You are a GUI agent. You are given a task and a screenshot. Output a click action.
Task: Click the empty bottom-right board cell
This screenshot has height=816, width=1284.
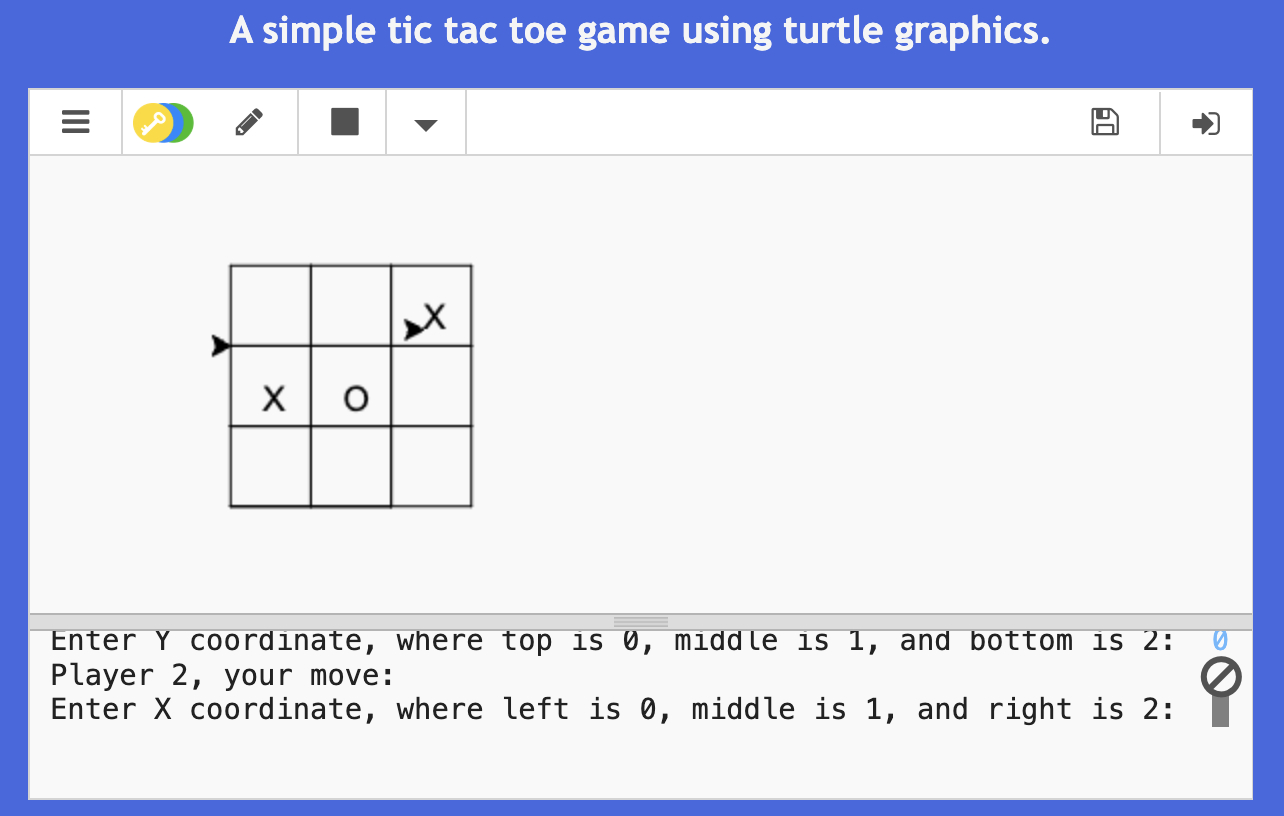click(431, 466)
